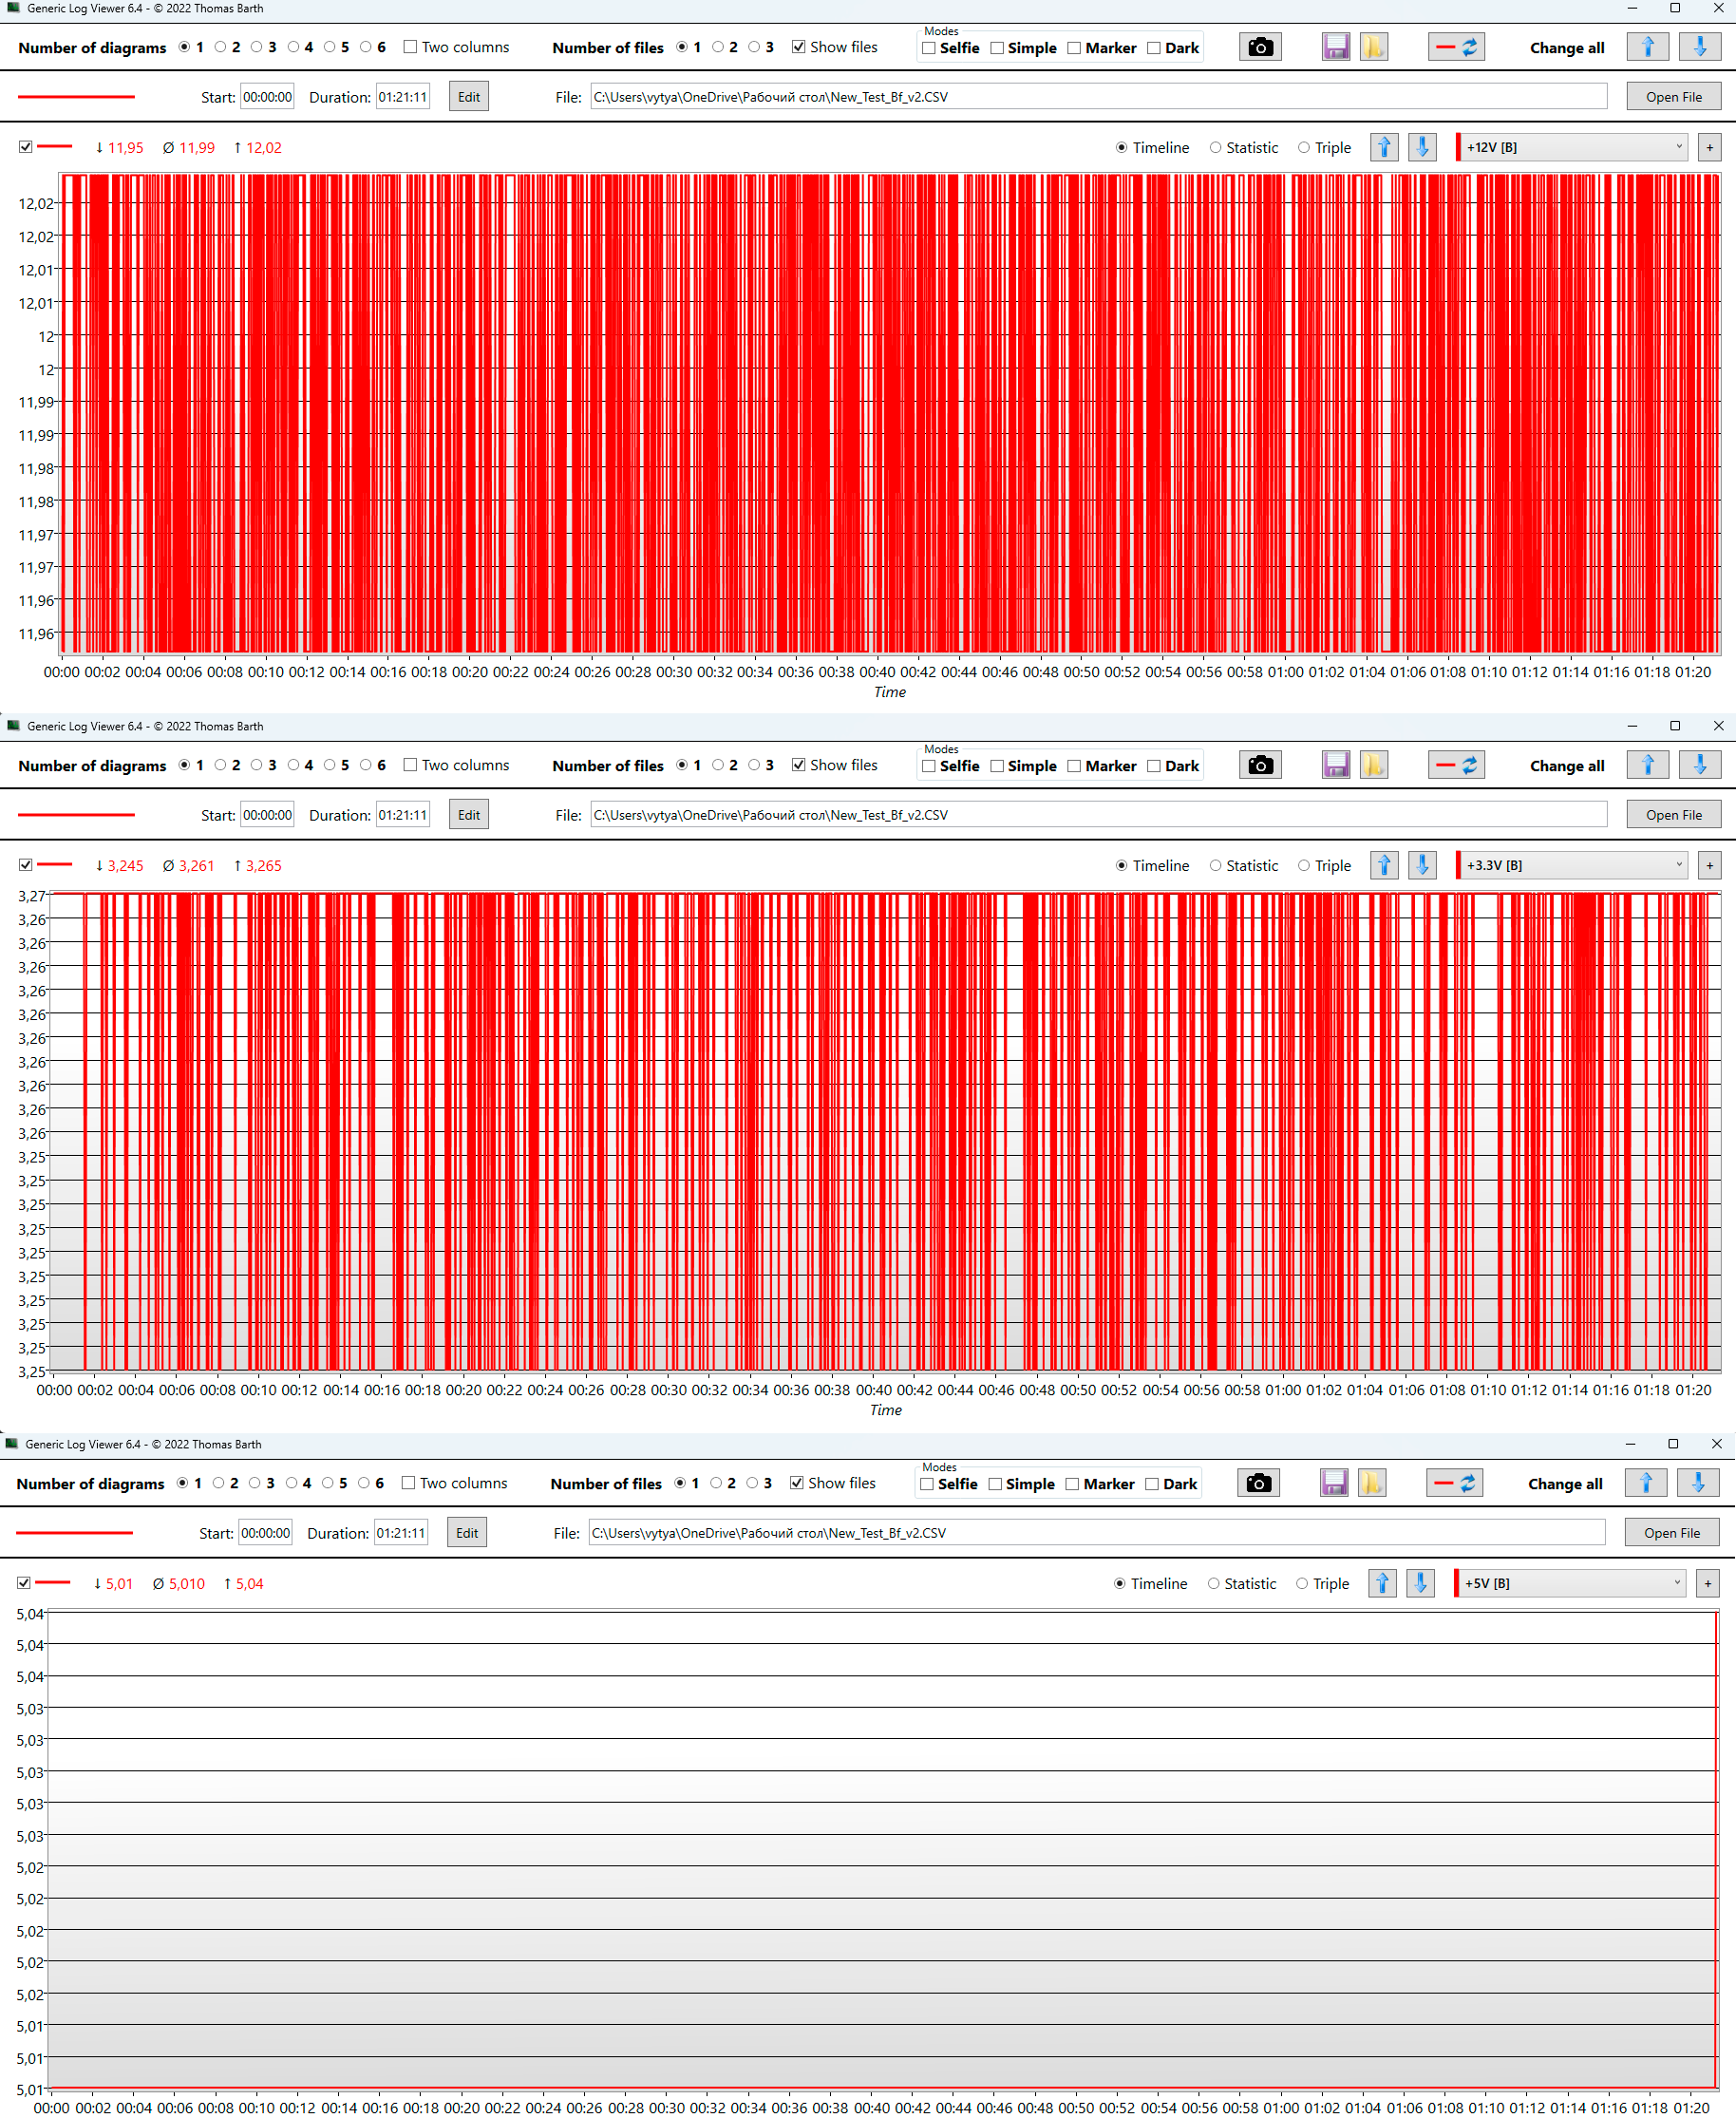
Task: Click Open File in the +5V window
Action: click(1672, 1533)
